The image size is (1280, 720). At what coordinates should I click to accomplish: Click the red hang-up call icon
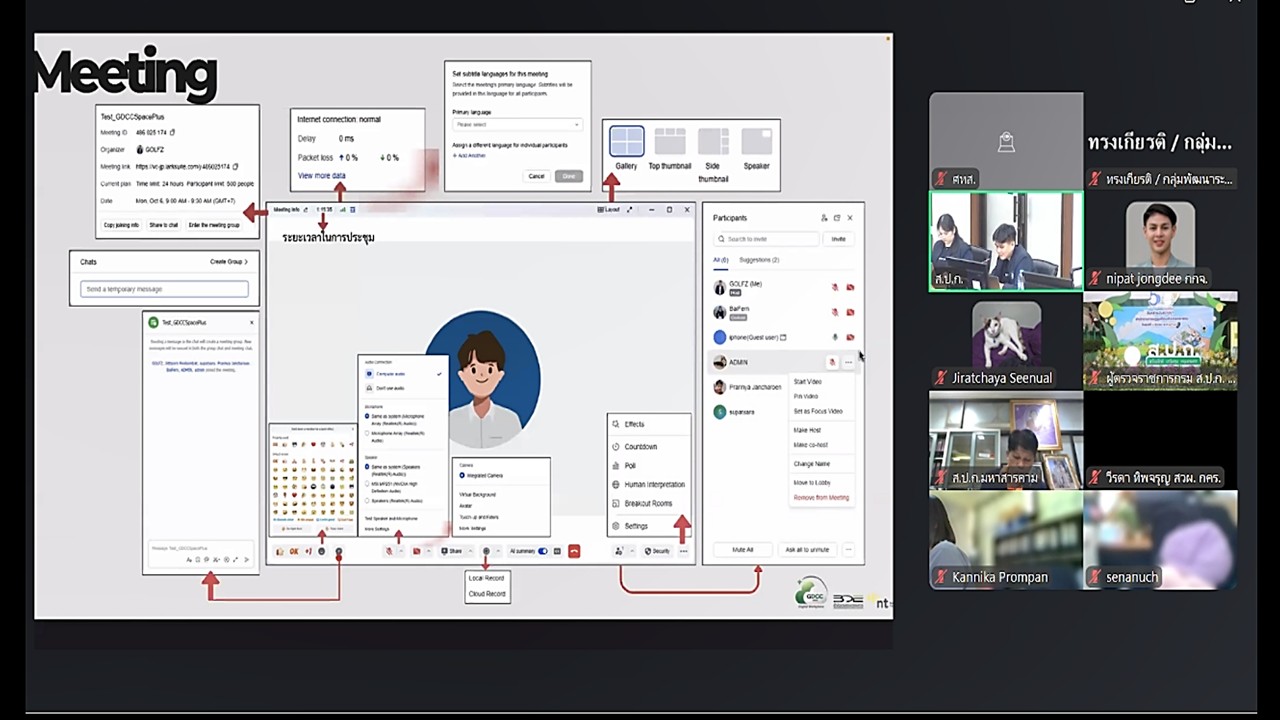(574, 551)
